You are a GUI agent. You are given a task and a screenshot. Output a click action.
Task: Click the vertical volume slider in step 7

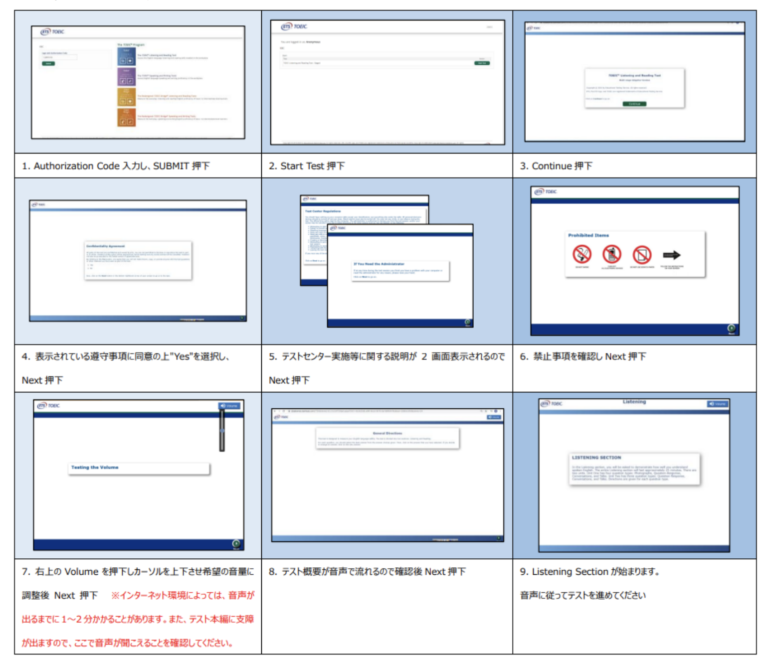tap(220, 430)
